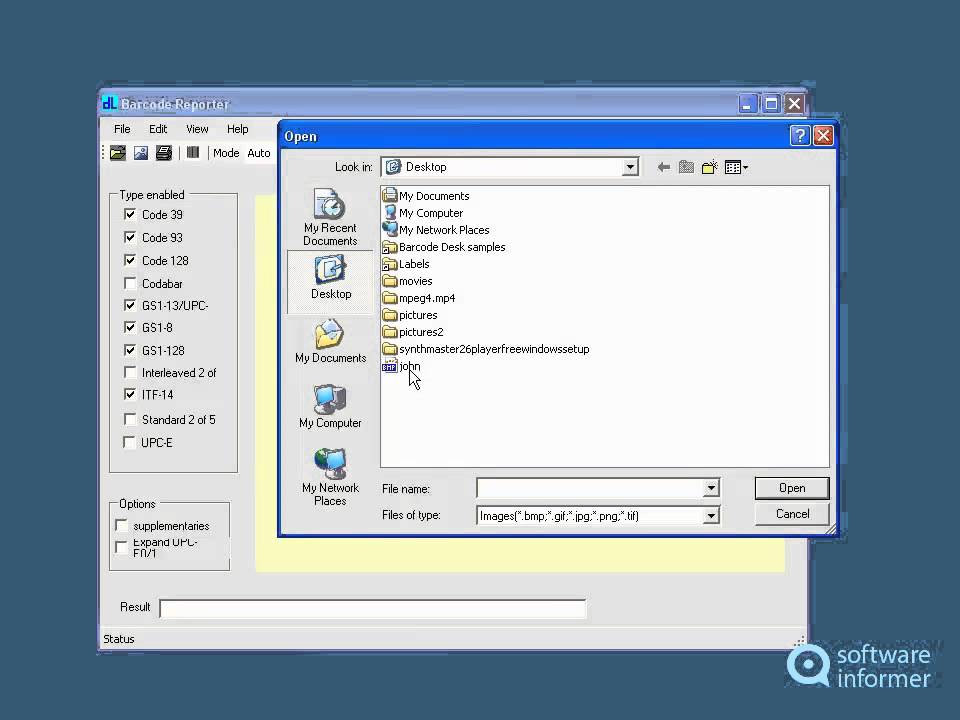
Task: Enable the supplementaries option checkbox
Action: pyautogui.click(x=121, y=525)
